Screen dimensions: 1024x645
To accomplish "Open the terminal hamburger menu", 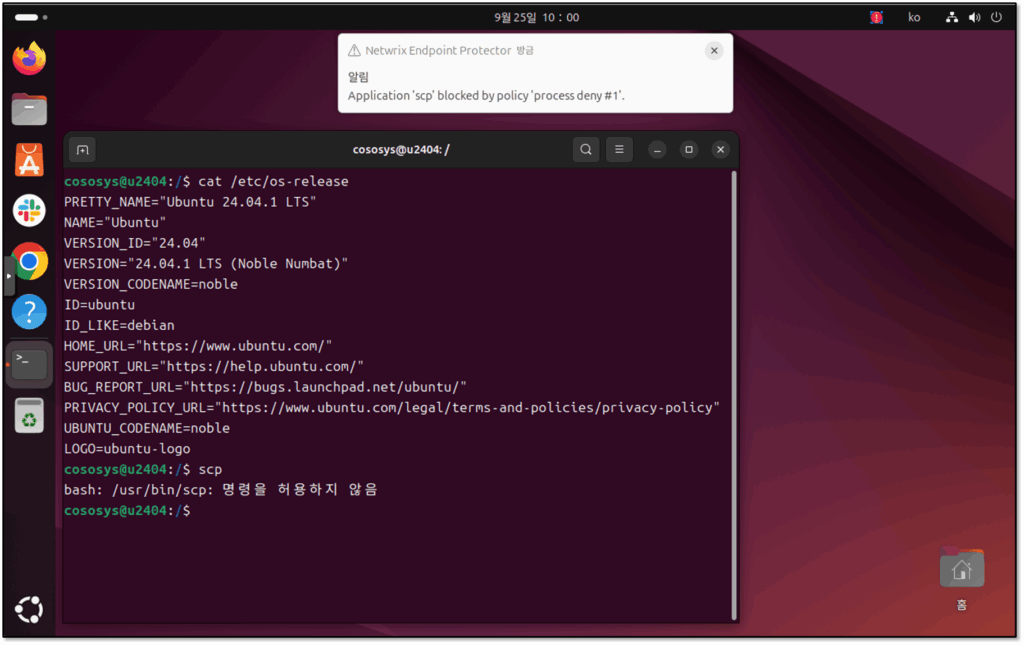I will (x=619, y=149).
